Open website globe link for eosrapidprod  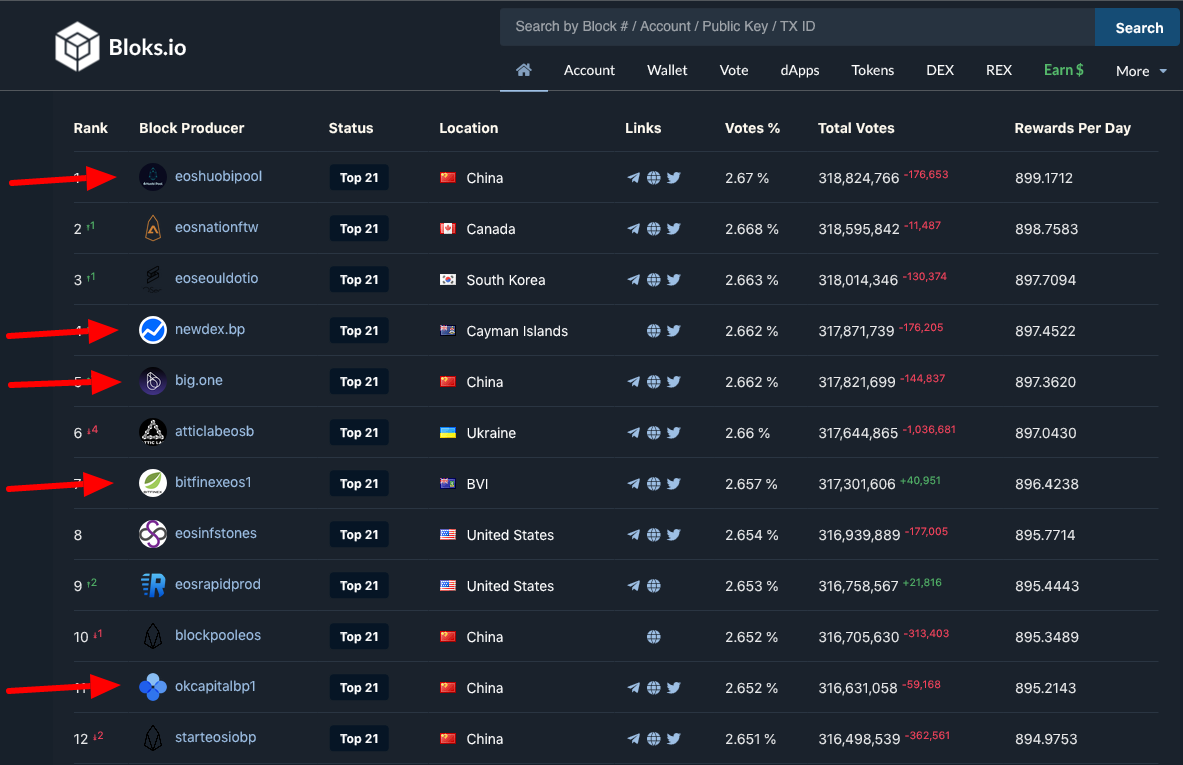tap(654, 585)
